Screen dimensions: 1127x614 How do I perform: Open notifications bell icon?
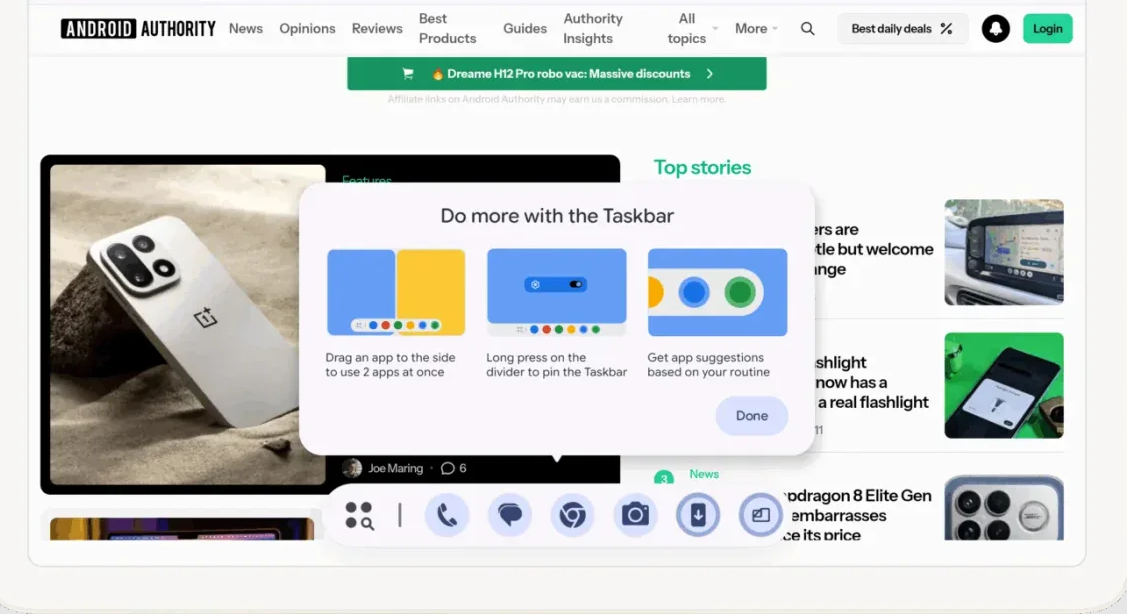[995, 29]
